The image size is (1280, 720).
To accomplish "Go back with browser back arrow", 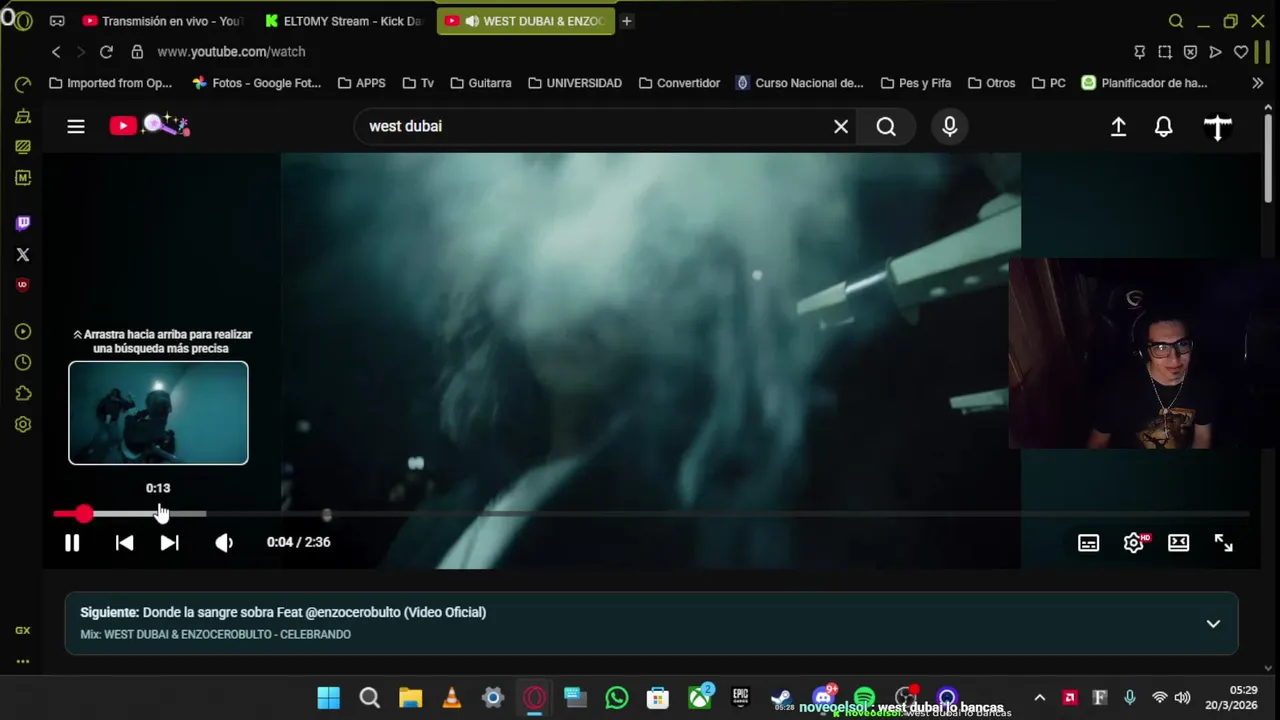I will (x=56, y=52).
